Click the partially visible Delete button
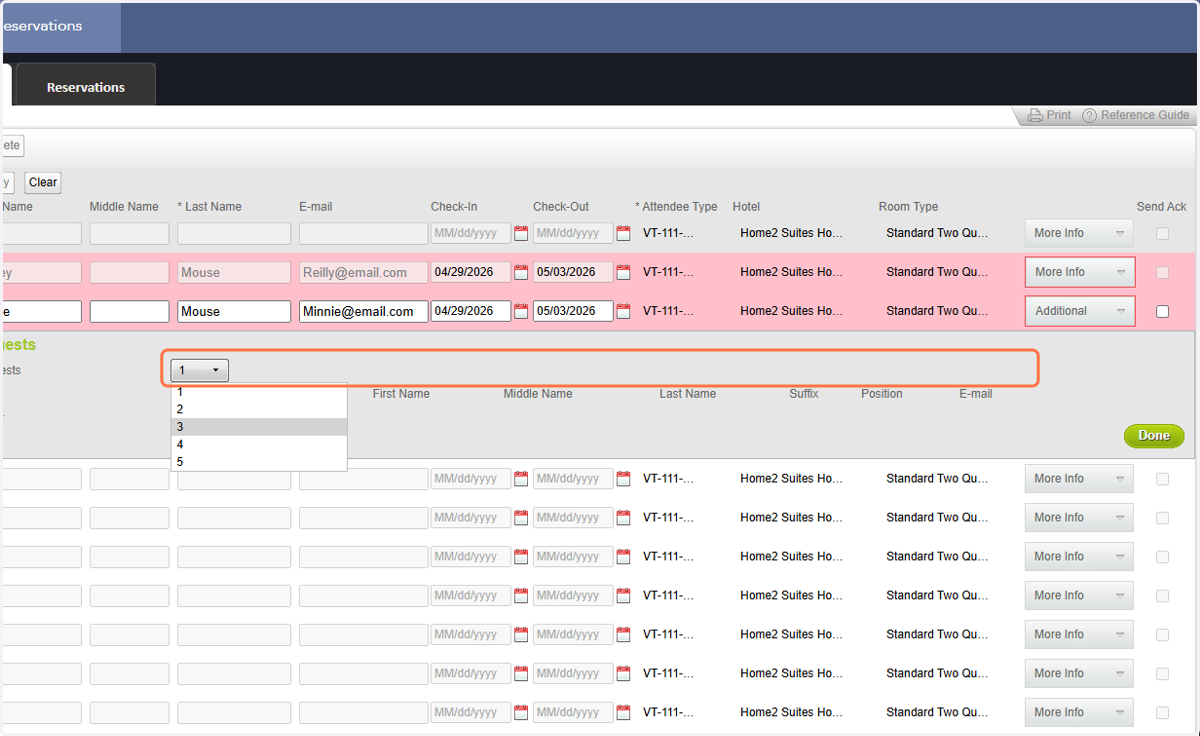Viewport: 1200px width, 736px height. click(11, 146)
